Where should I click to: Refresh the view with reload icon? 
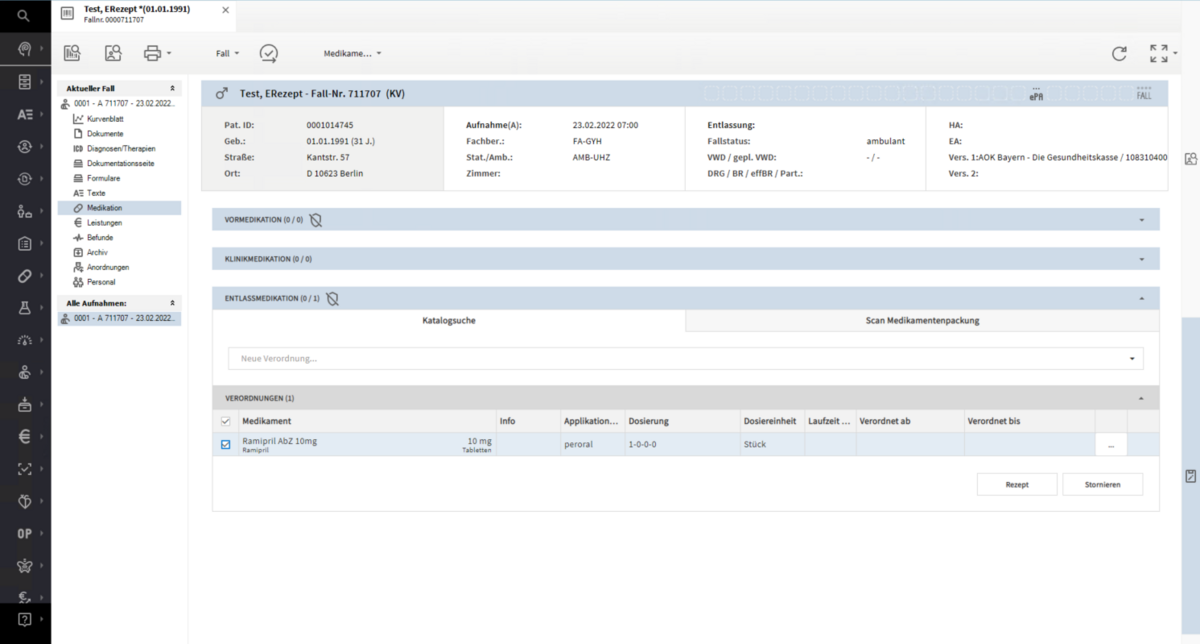click(1120, 53)
